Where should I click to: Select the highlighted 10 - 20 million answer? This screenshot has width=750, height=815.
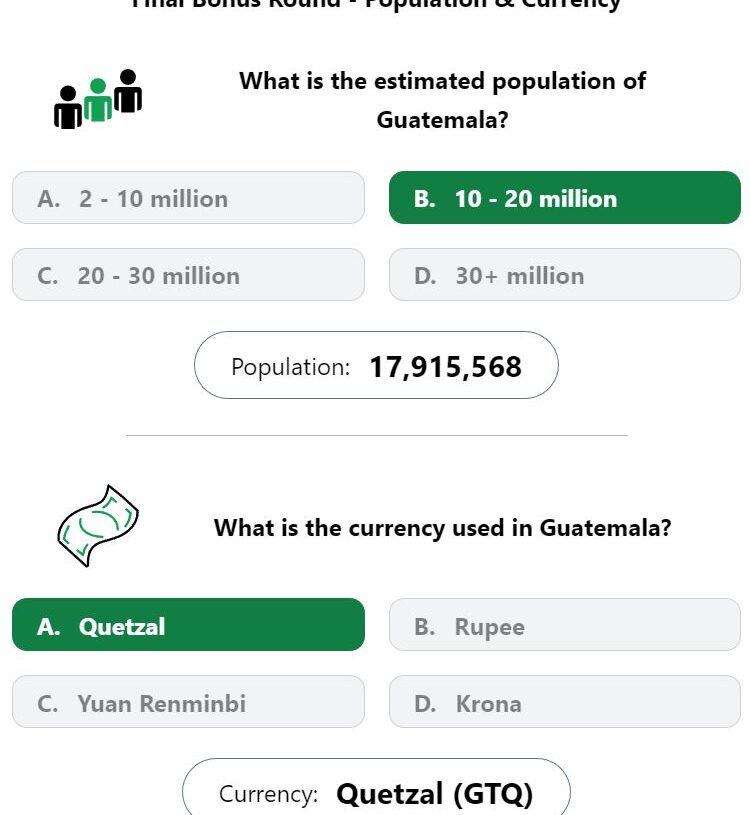point(564,198)
